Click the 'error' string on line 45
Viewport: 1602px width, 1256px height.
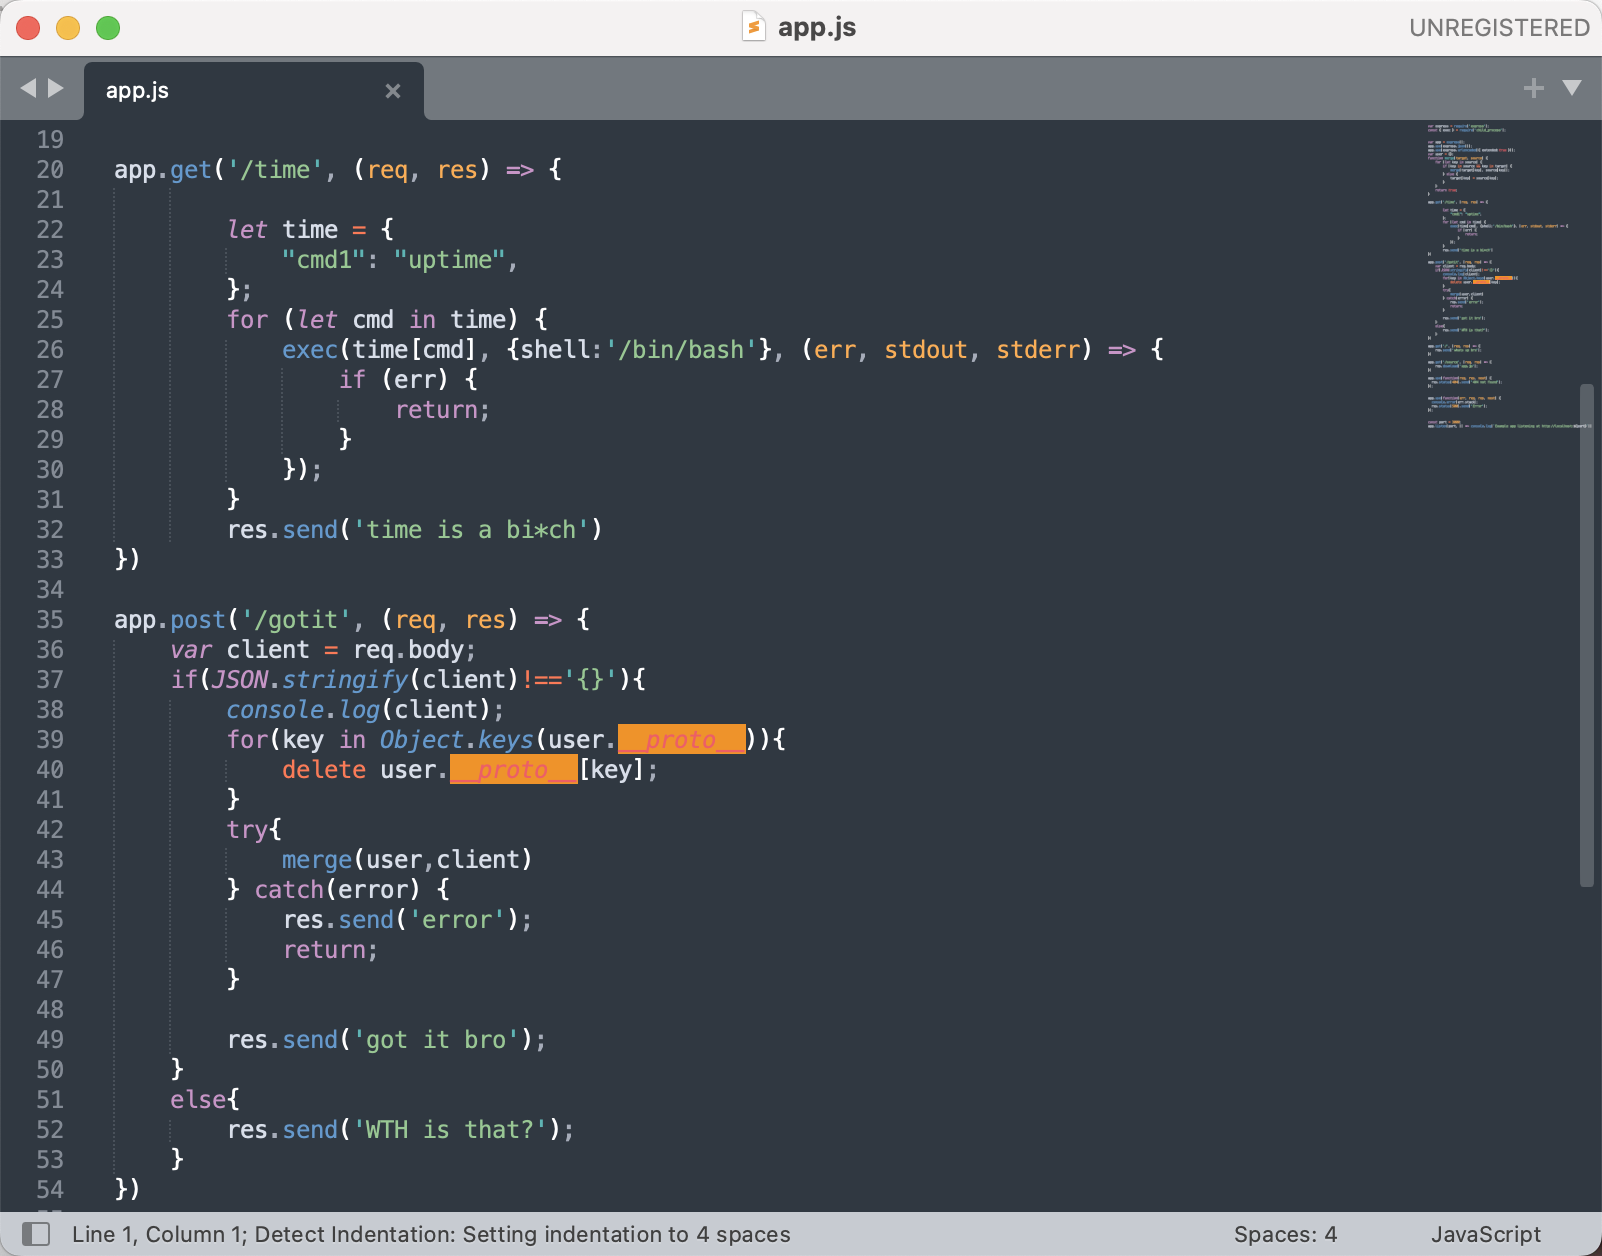click(x=457, y=920)
